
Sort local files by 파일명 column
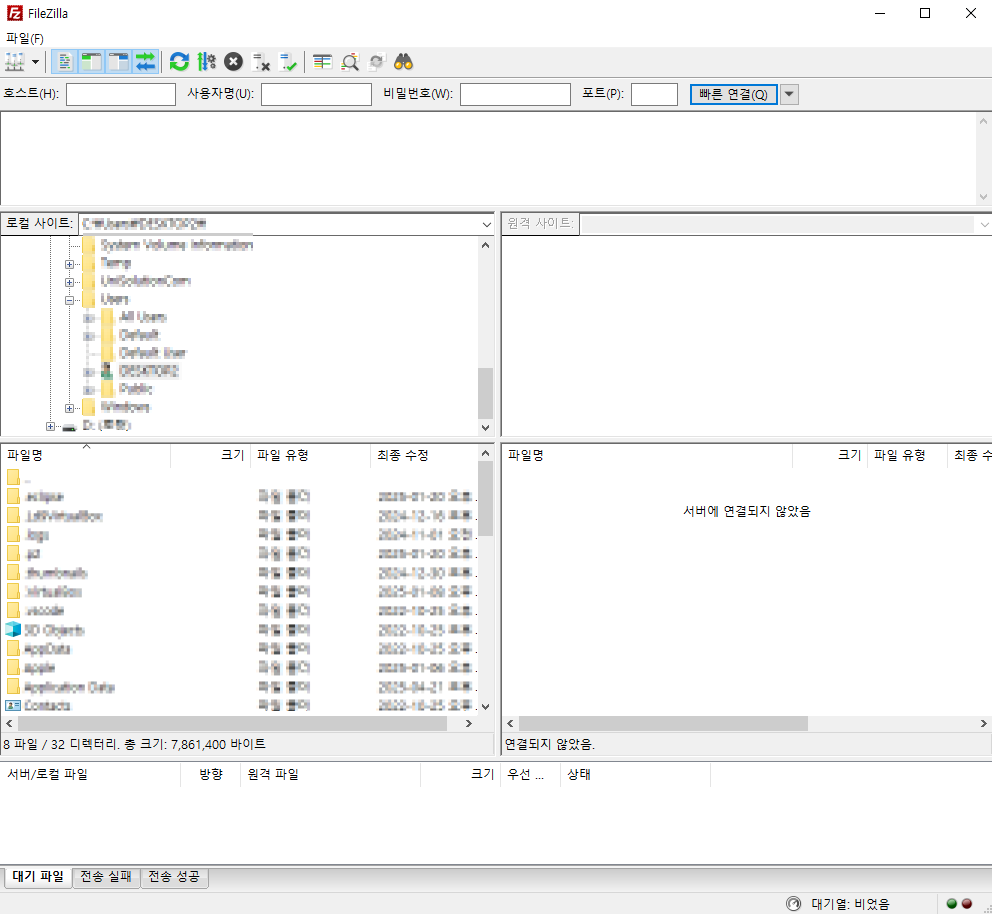pyautogui.click(x=85, y=455)
